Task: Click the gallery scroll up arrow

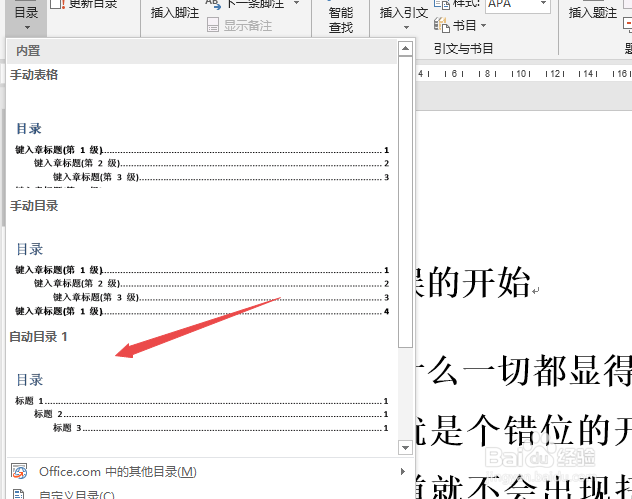Action: [405, 49]
